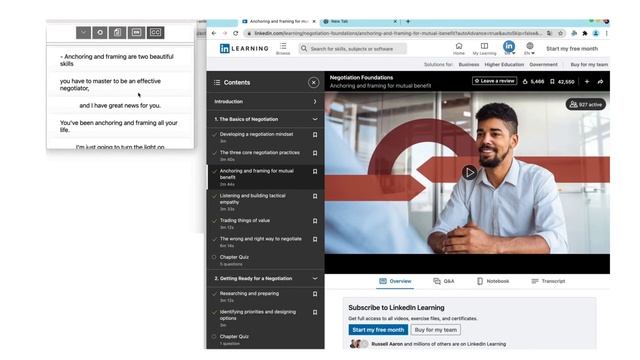Open a new tab with plus button

tap(408, 21)
